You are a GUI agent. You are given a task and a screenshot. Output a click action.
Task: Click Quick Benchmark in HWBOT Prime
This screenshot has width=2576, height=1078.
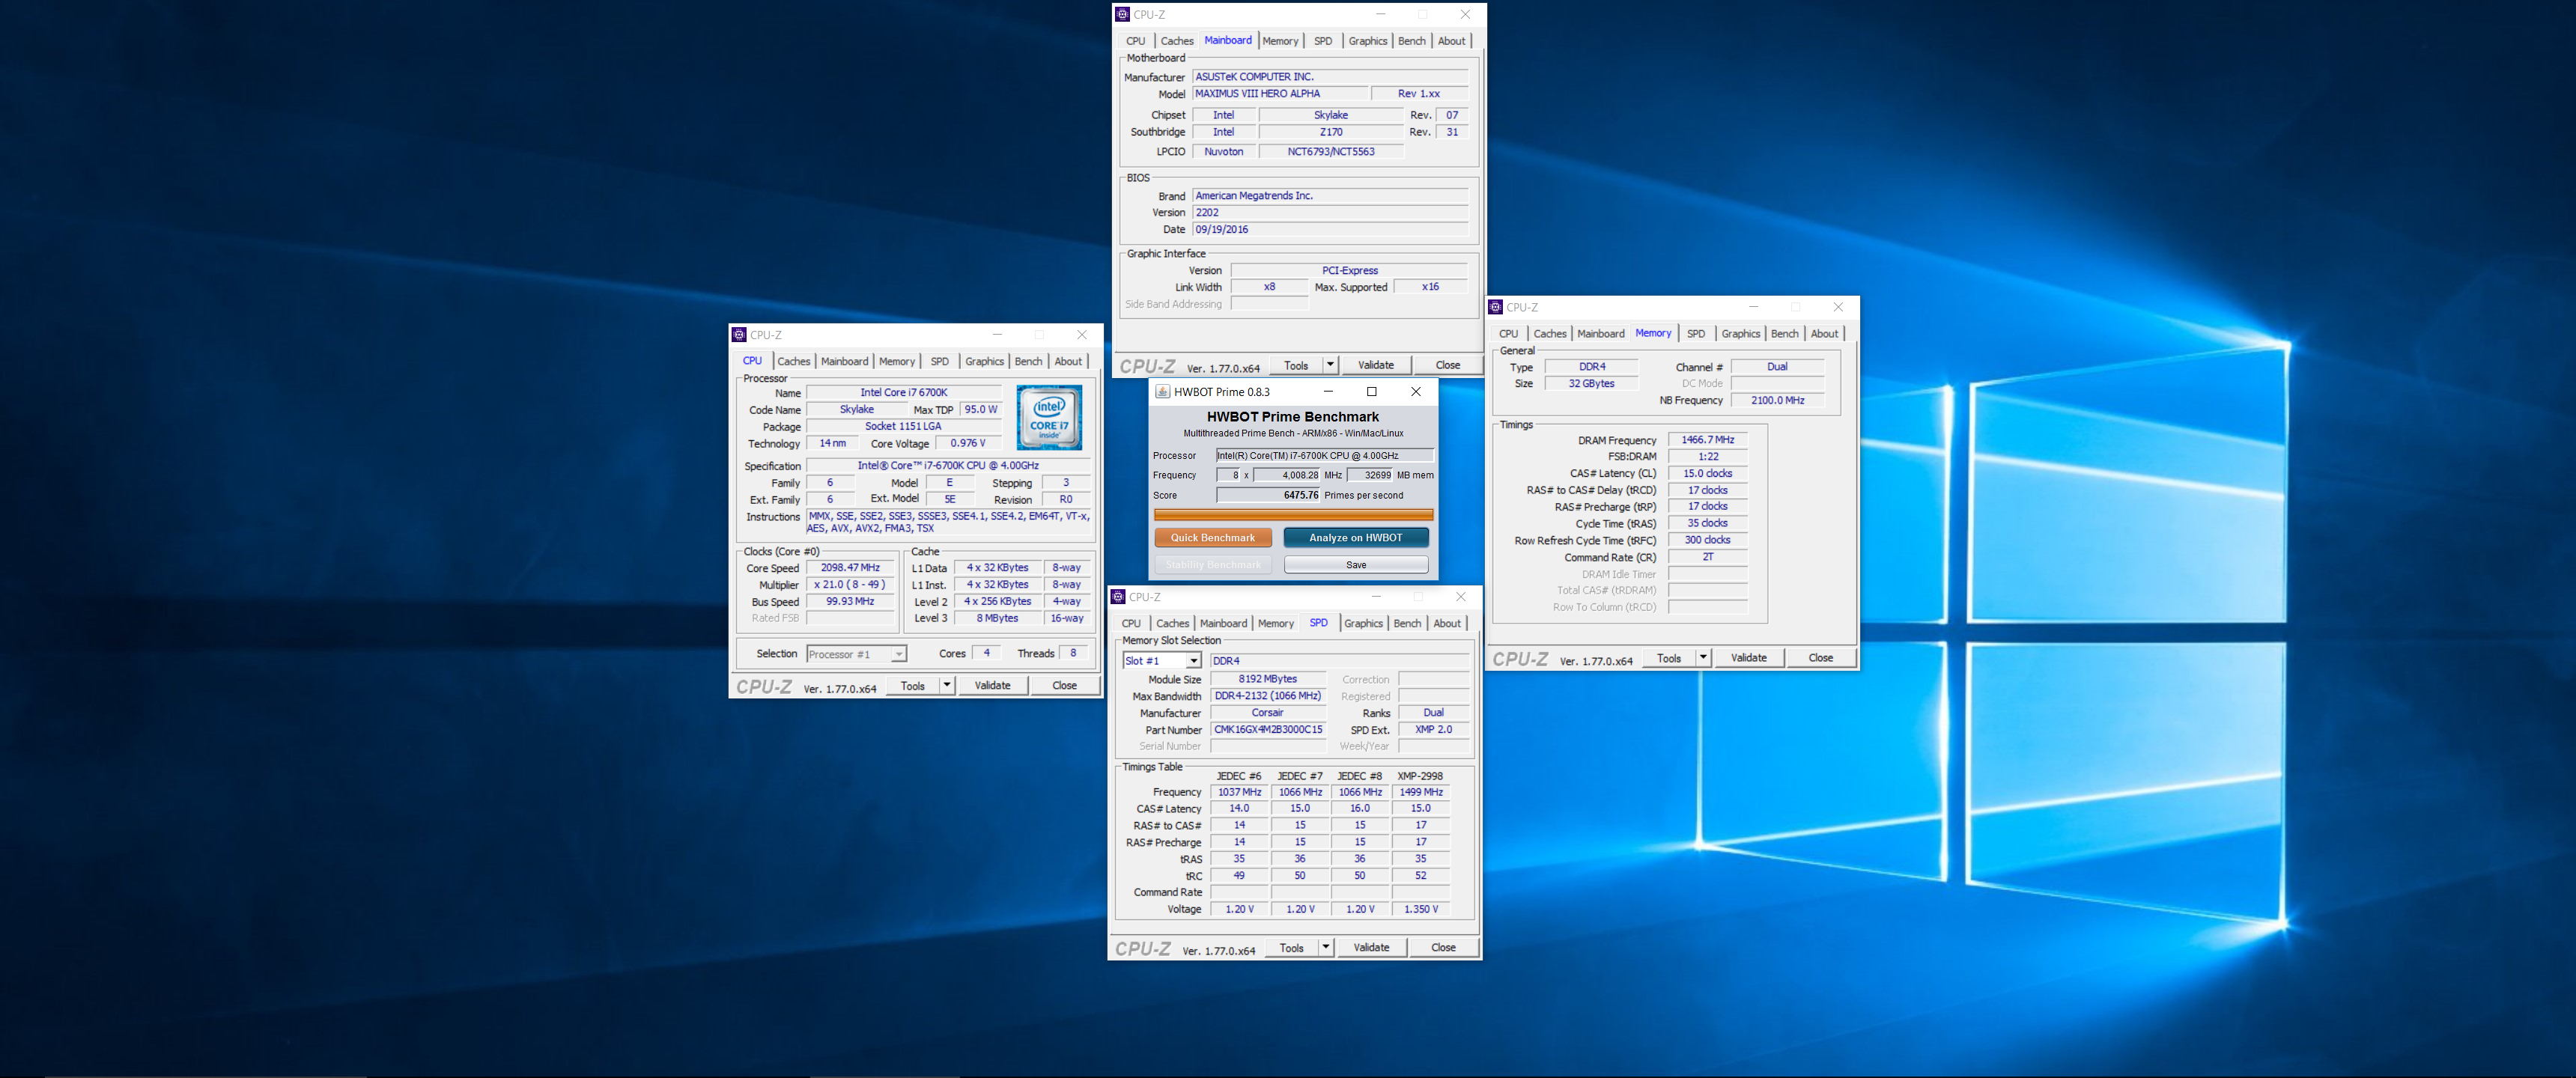coord(1212,538)
